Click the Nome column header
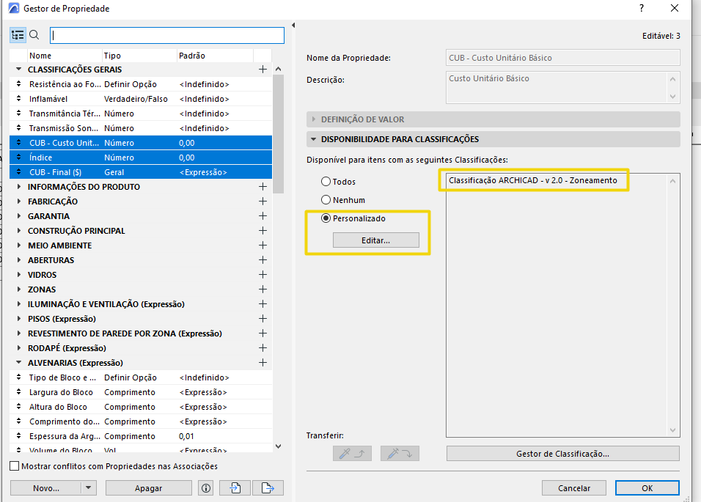The height and width of the screenshot is (502, 701). pyautogui.click(x=64, y=56)
